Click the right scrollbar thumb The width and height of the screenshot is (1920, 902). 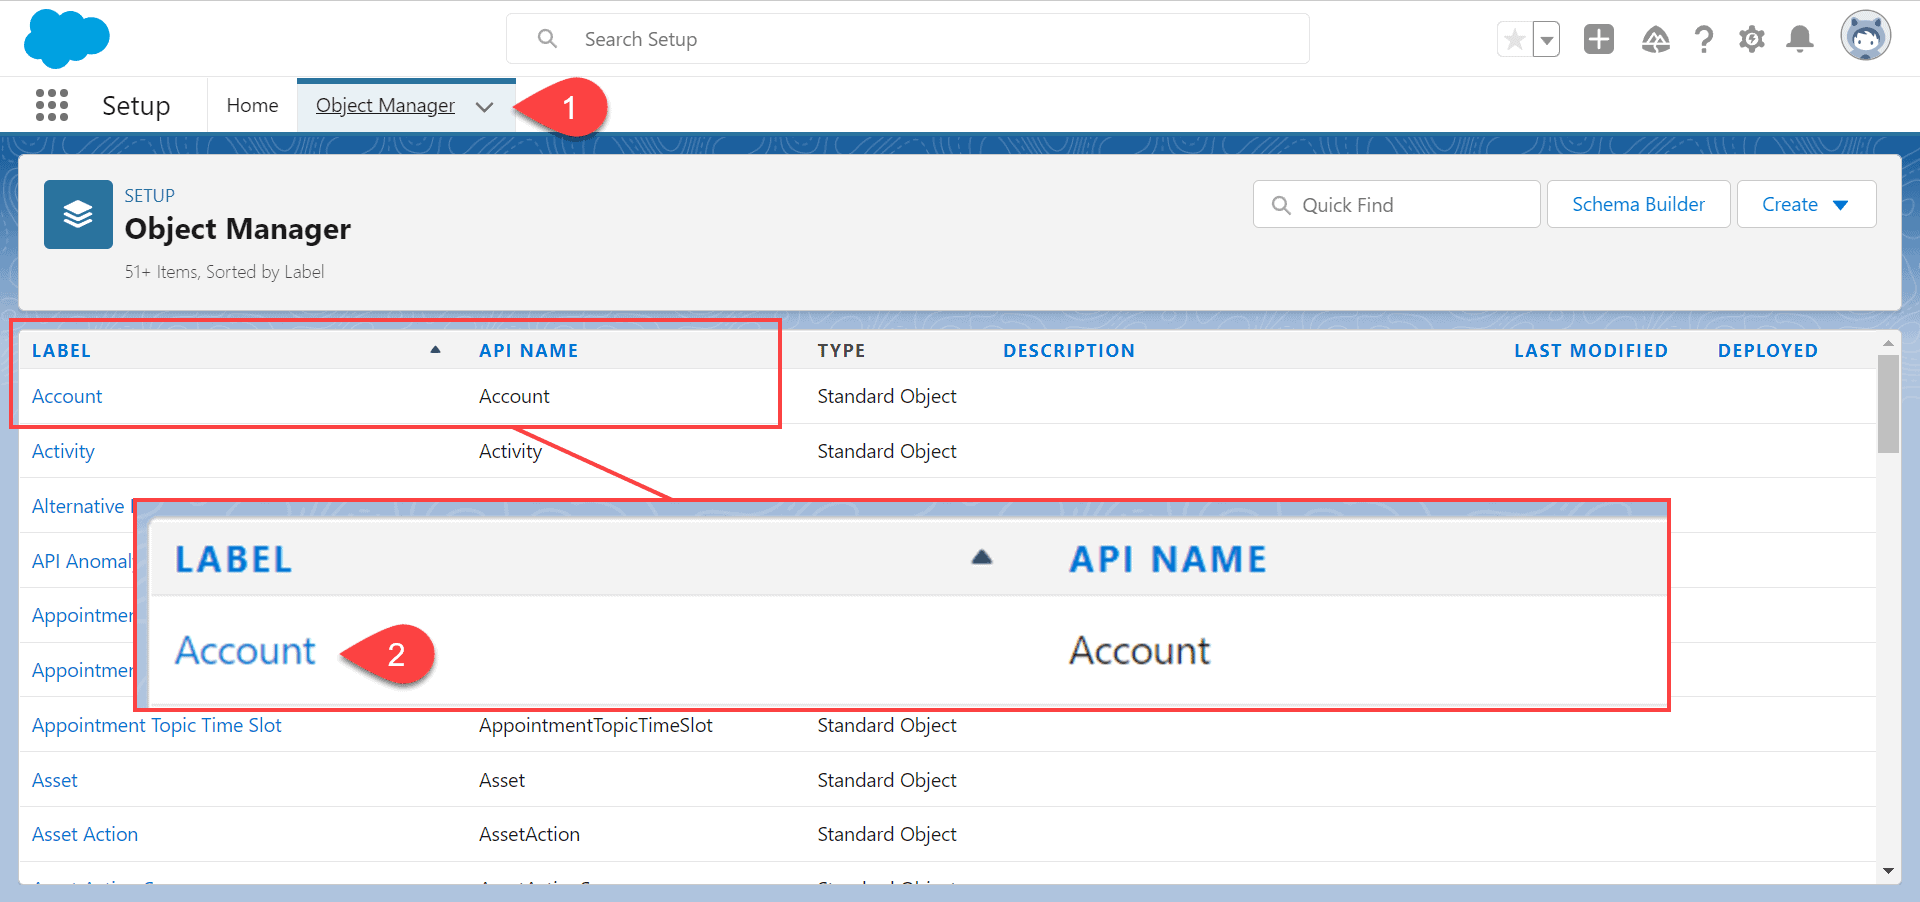1888,405
